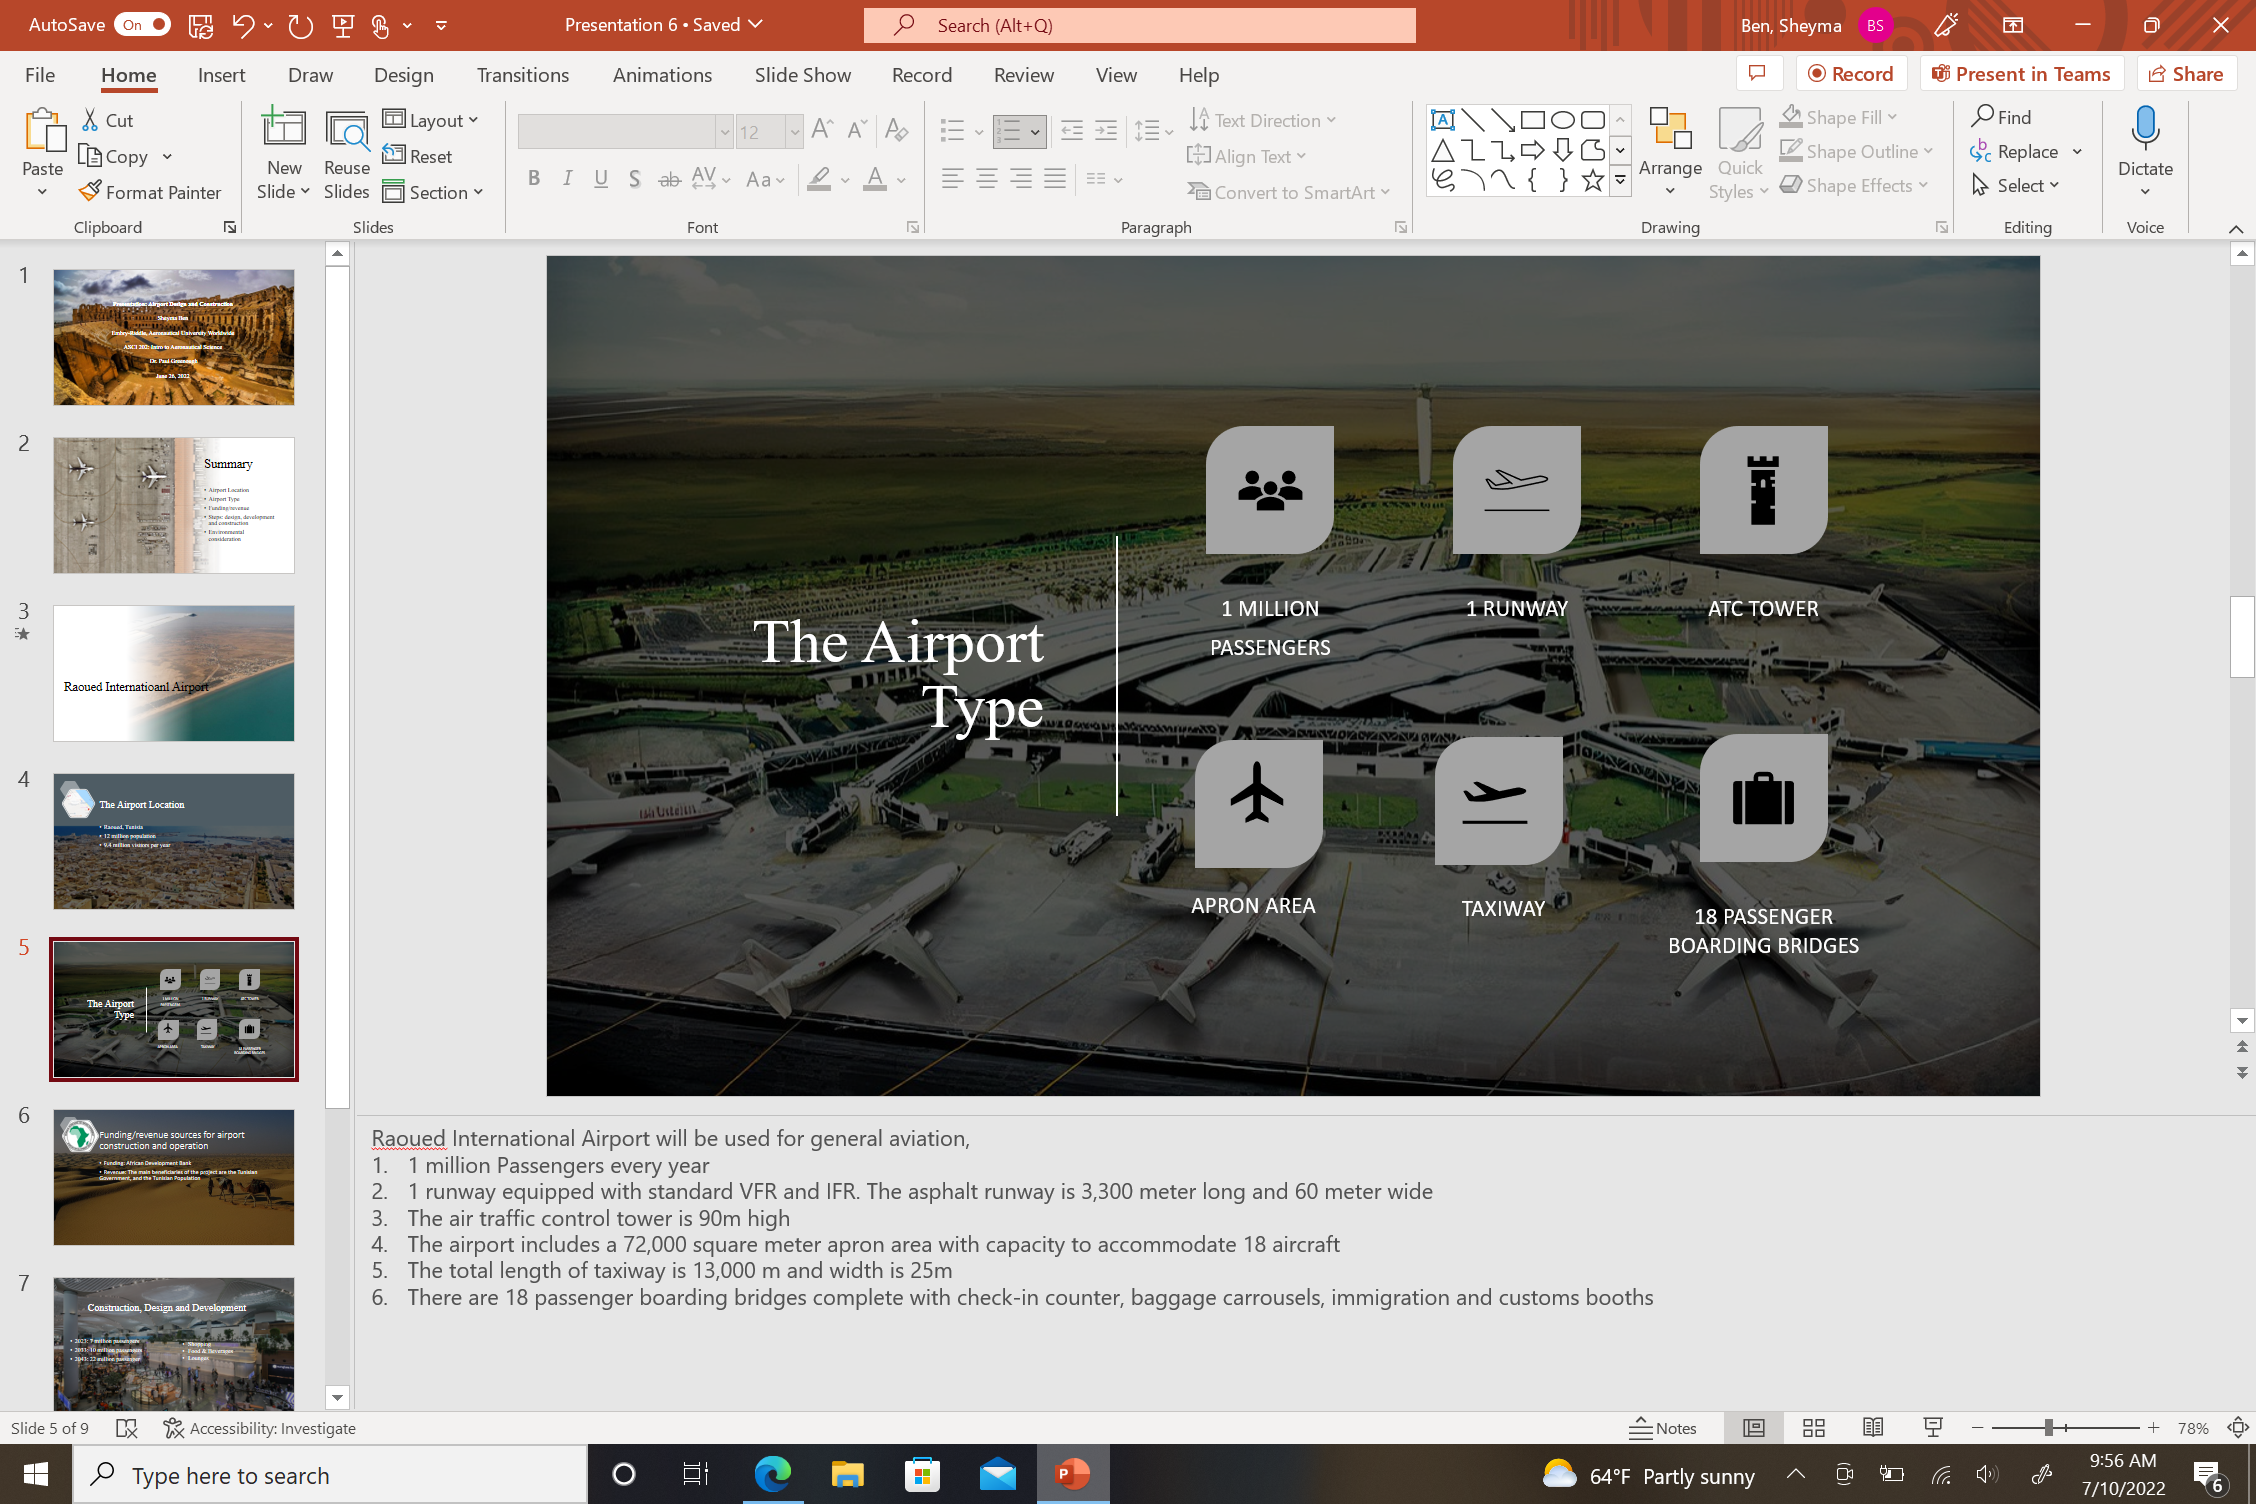Click the Undo arrow icon
This screenshot has height=1504, width=2256.
pos(243,25)
